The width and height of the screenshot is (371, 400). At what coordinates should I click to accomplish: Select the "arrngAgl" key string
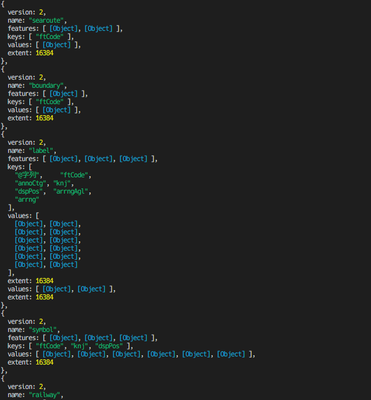pyautogui.click(x=70, y=192)
